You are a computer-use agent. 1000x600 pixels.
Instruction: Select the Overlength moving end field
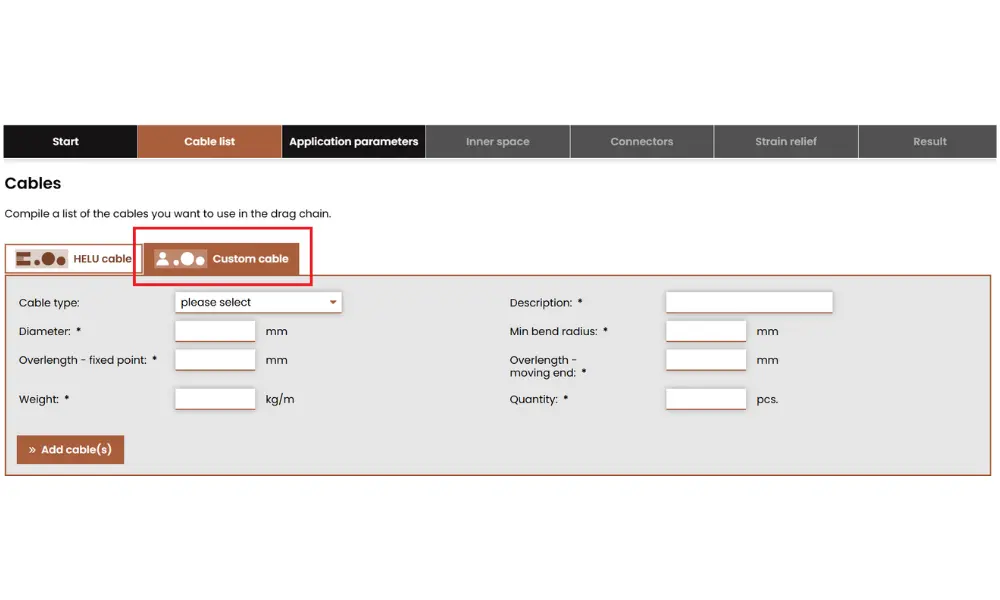pyautogui.click(x=706, y=360)
